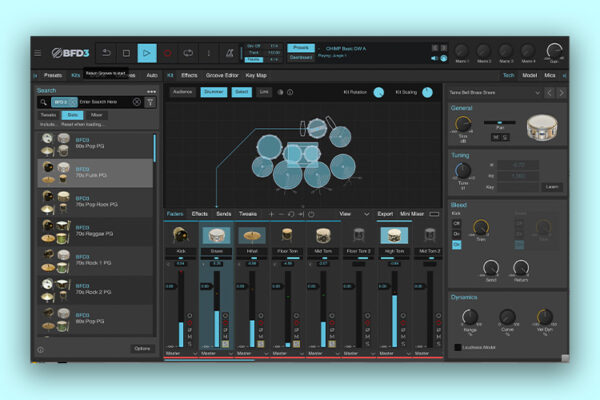Open the Snare channel Master output dropdown
This screenshot has width=600, height=400.
click(x=217, y=353)
